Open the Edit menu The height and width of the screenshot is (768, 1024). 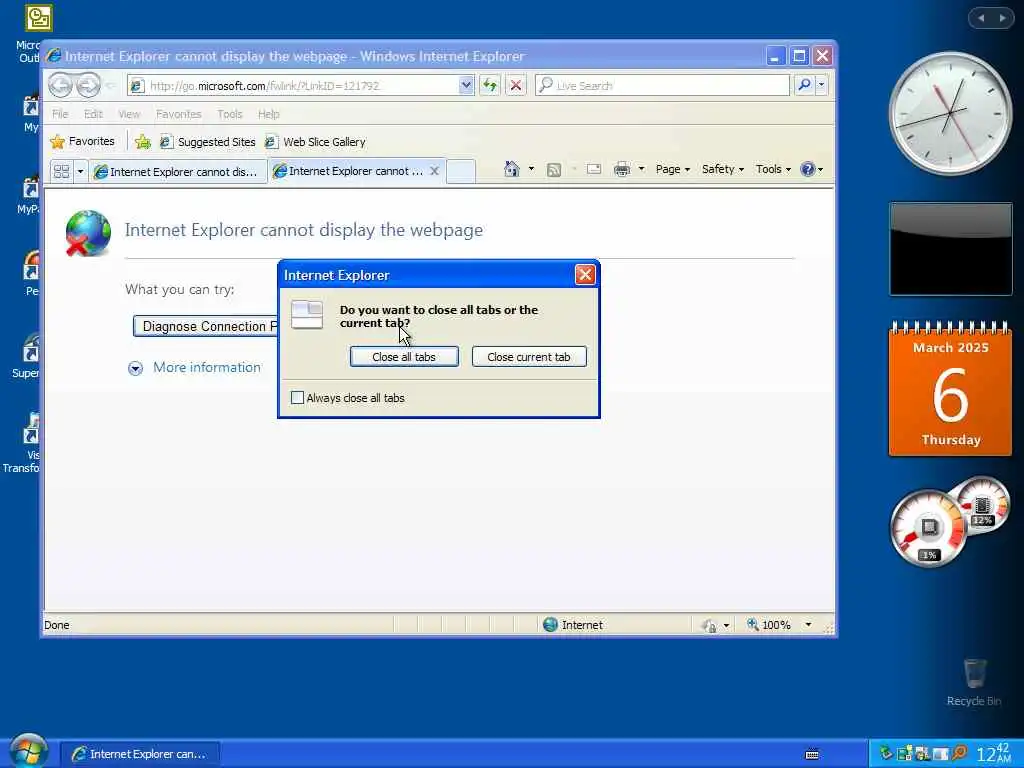93,114
